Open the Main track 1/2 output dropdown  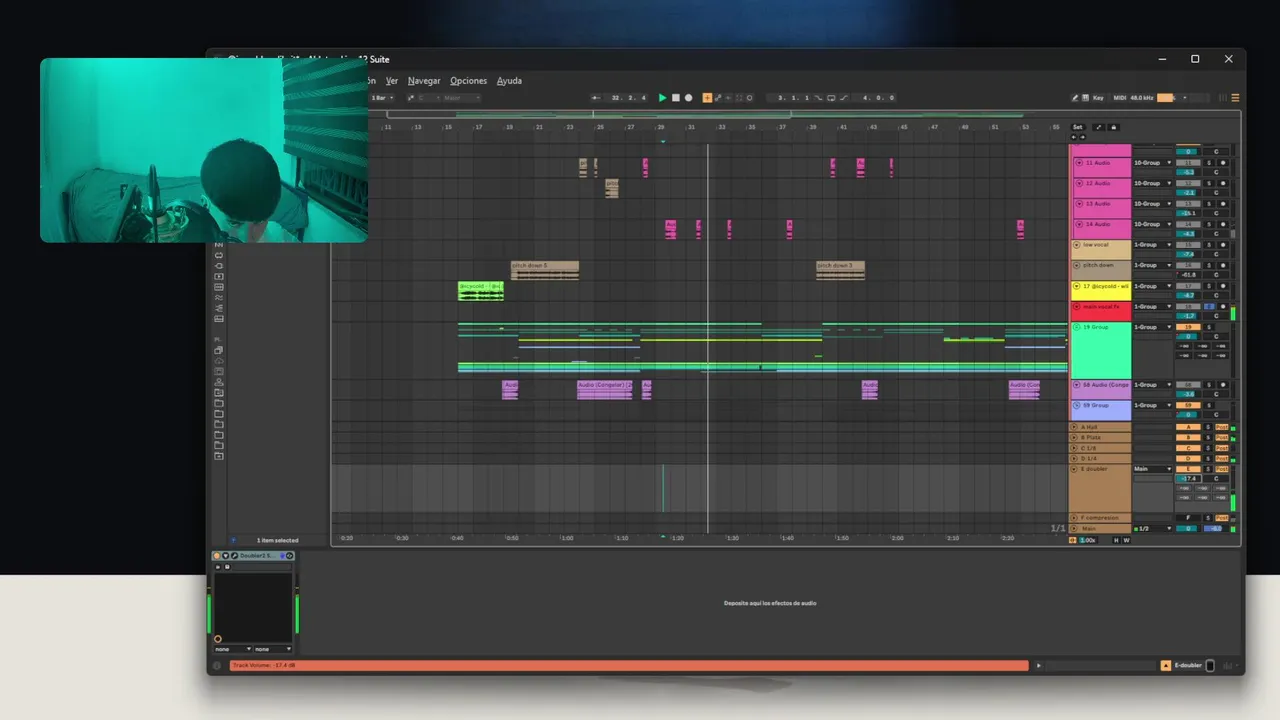tap(1152, 528)
